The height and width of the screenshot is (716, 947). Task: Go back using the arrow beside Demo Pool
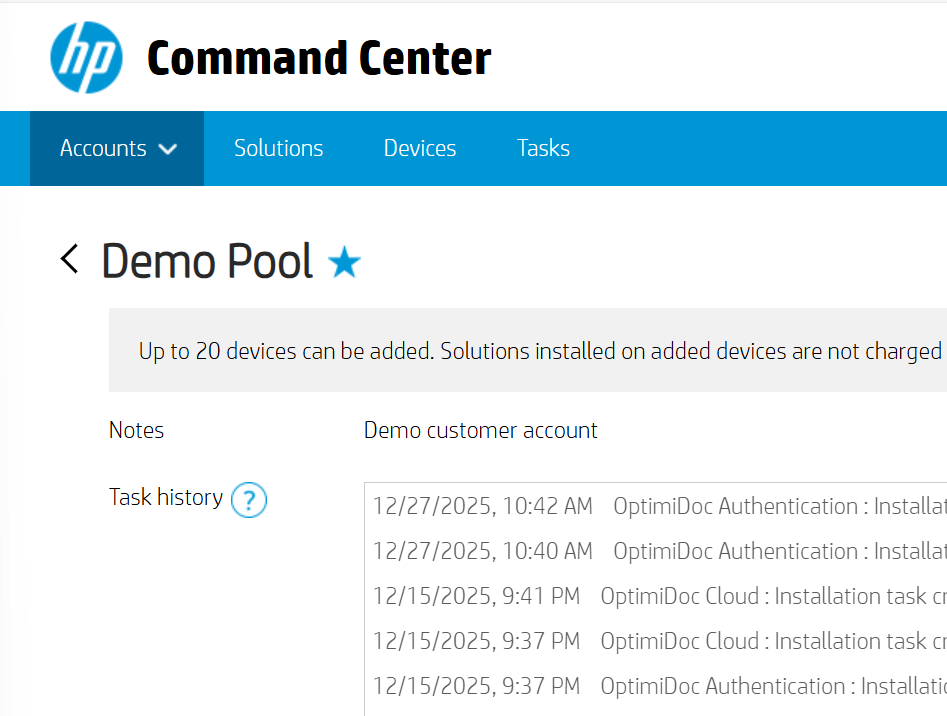pos(69,260)
